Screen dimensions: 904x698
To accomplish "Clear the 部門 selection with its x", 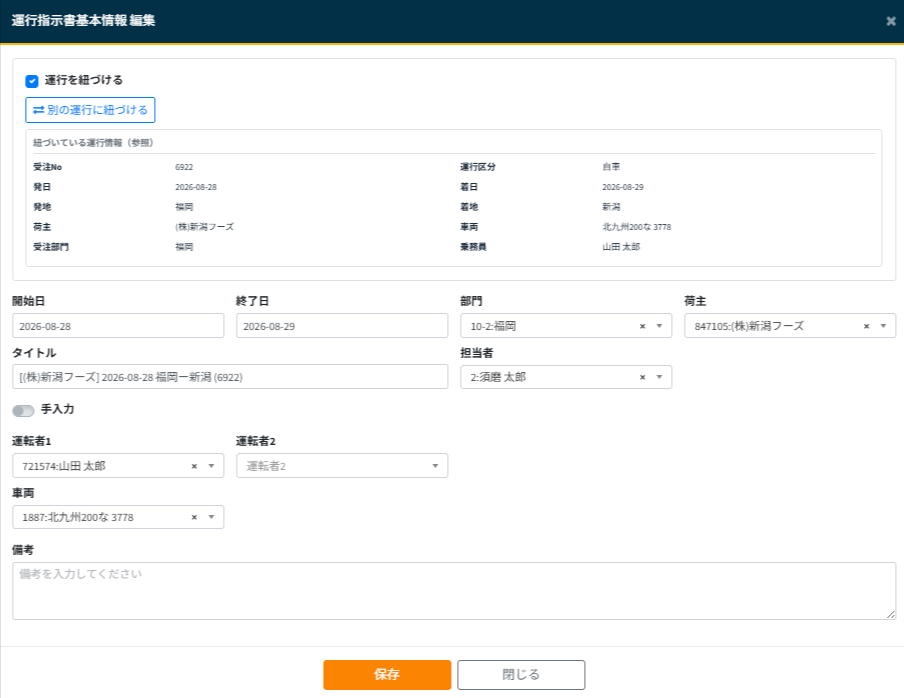I will click(642, 326).
